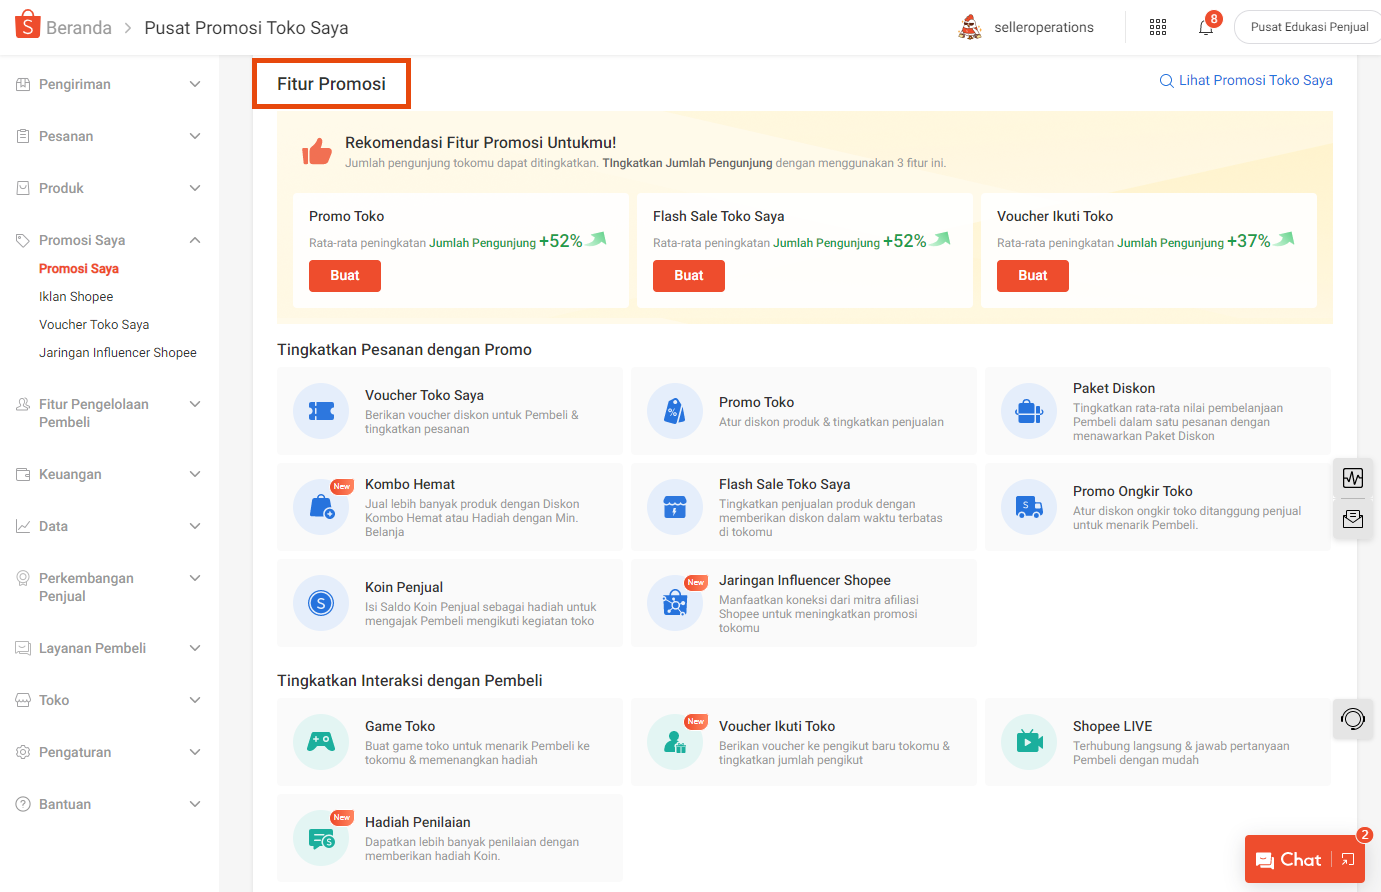The width and height of the screenshot is (1381, 892).
Task: Click the Voucher Toko Saya ticket icon
Action: pos(321,411)
